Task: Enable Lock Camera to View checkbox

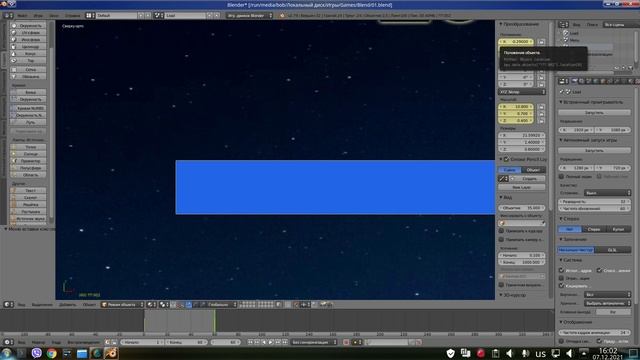Action: pyautogui.click(x=502, y=240)
